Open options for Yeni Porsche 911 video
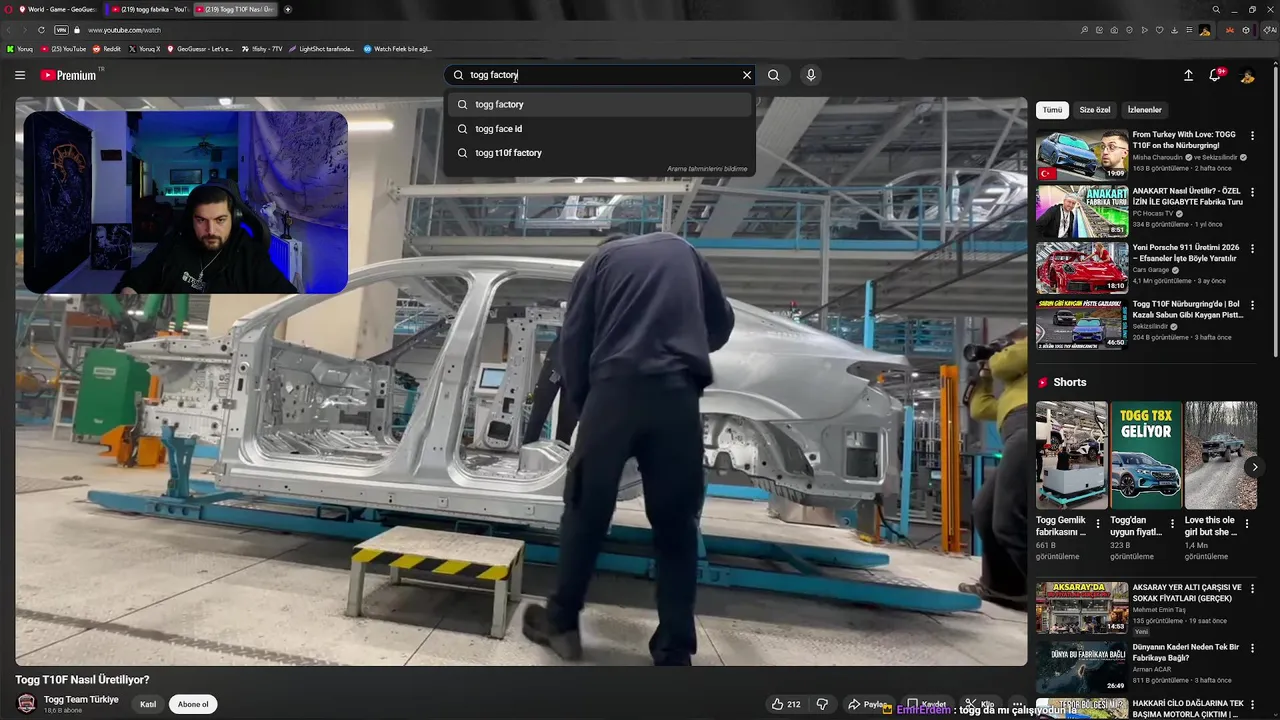The height and width of the screenshot is (720, 1280). point(1252,248)
